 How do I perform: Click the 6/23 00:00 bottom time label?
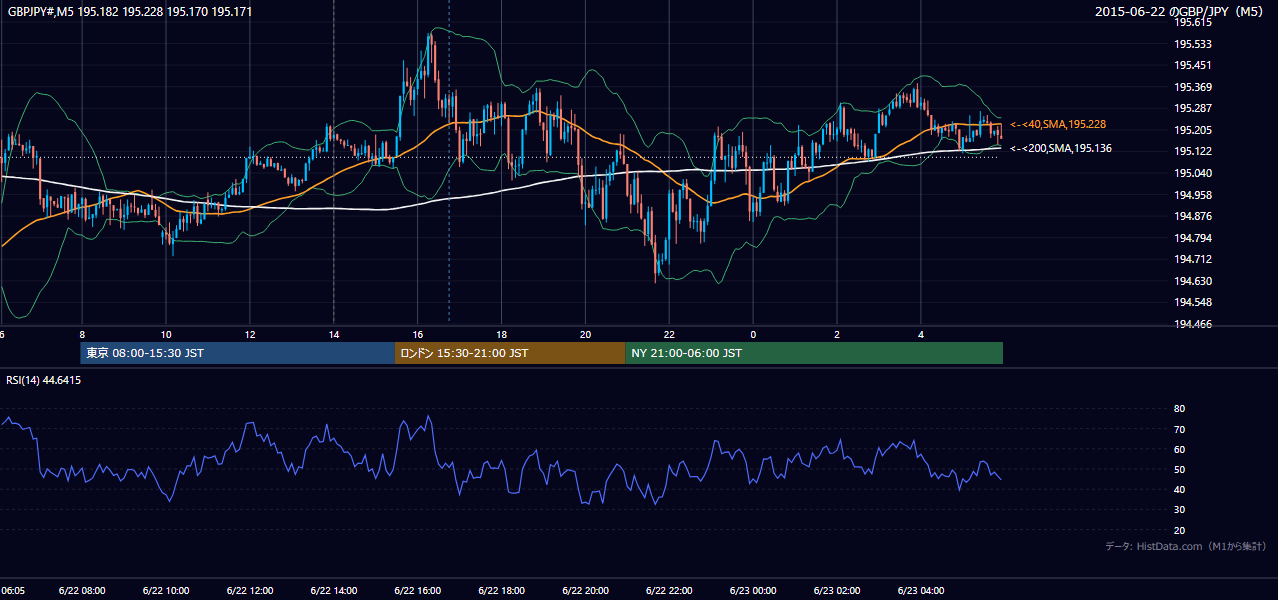[x=753, y=590]
